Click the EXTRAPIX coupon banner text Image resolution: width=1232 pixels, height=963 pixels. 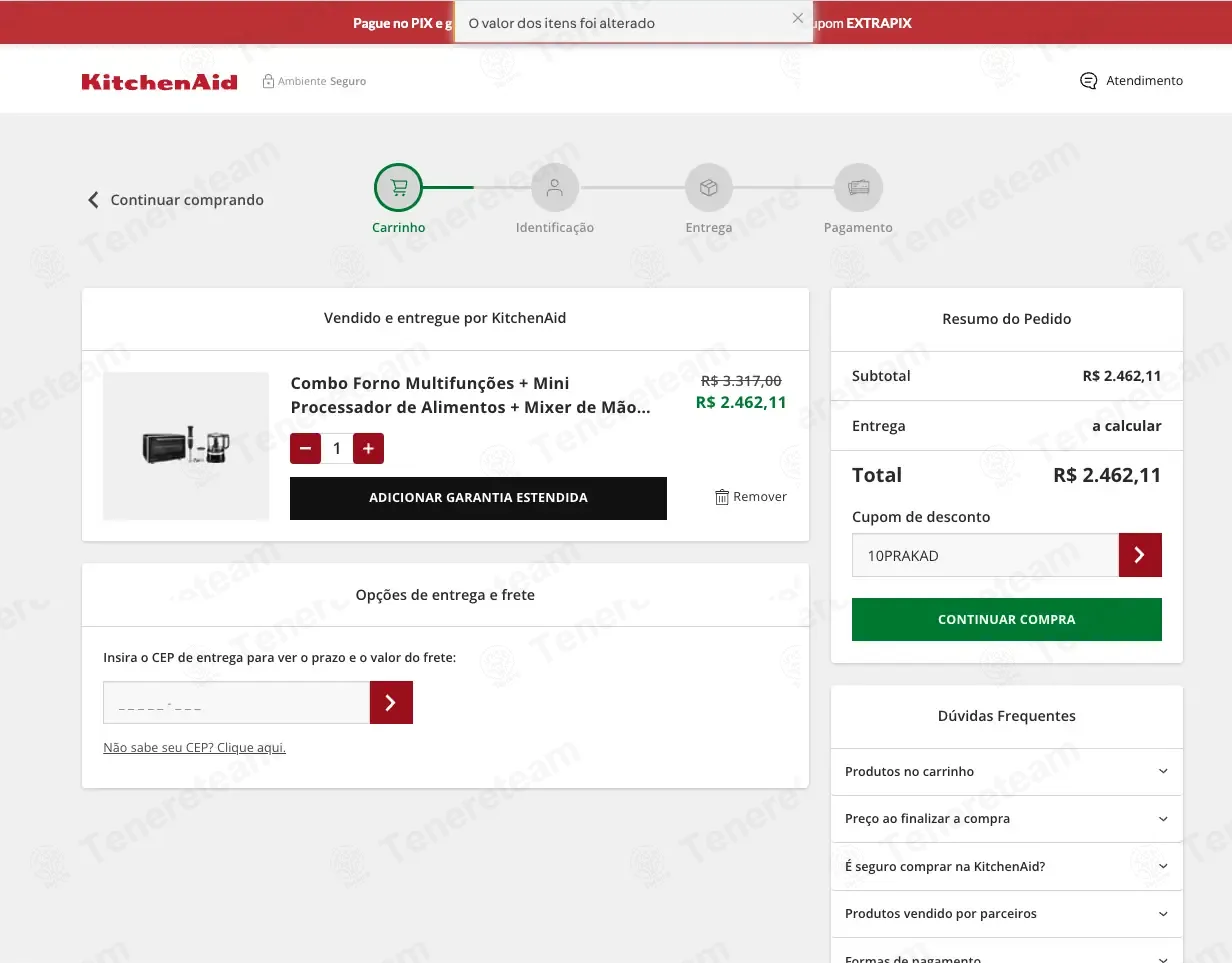click(x=878, y=23)
